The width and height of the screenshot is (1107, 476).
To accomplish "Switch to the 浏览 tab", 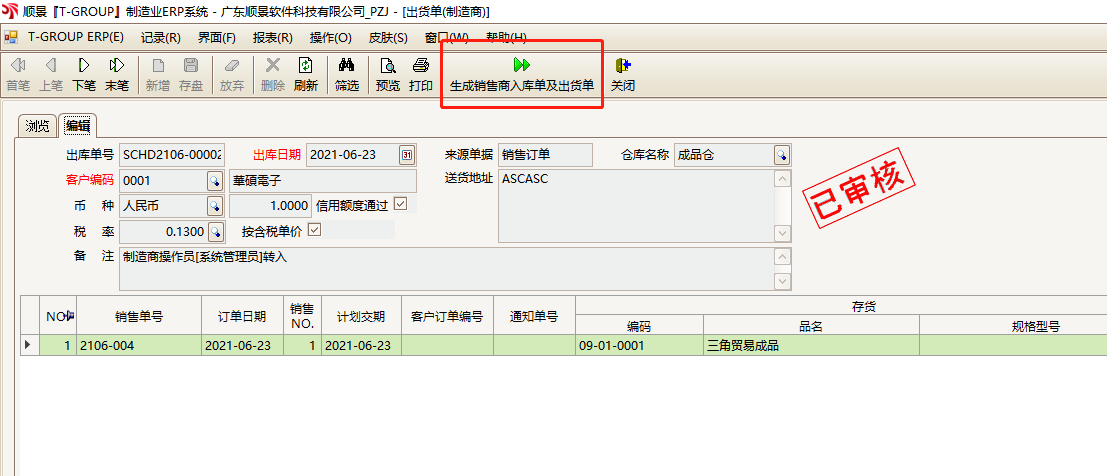I will tap(37, 126).
